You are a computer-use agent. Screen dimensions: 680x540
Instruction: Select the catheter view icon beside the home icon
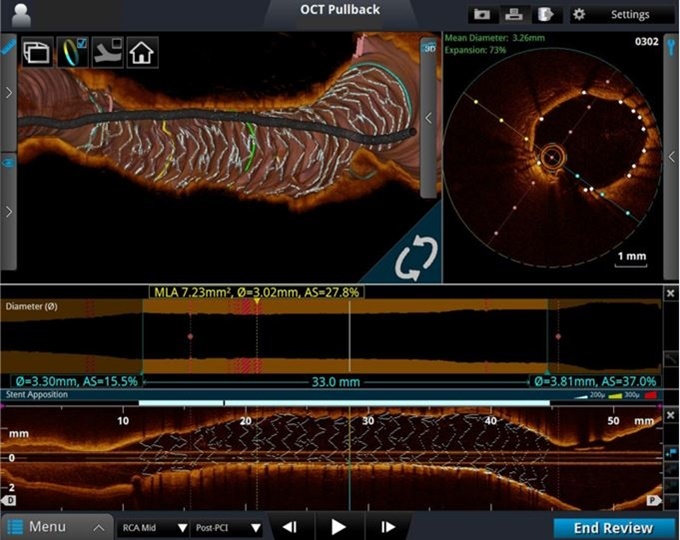point(108,52)
